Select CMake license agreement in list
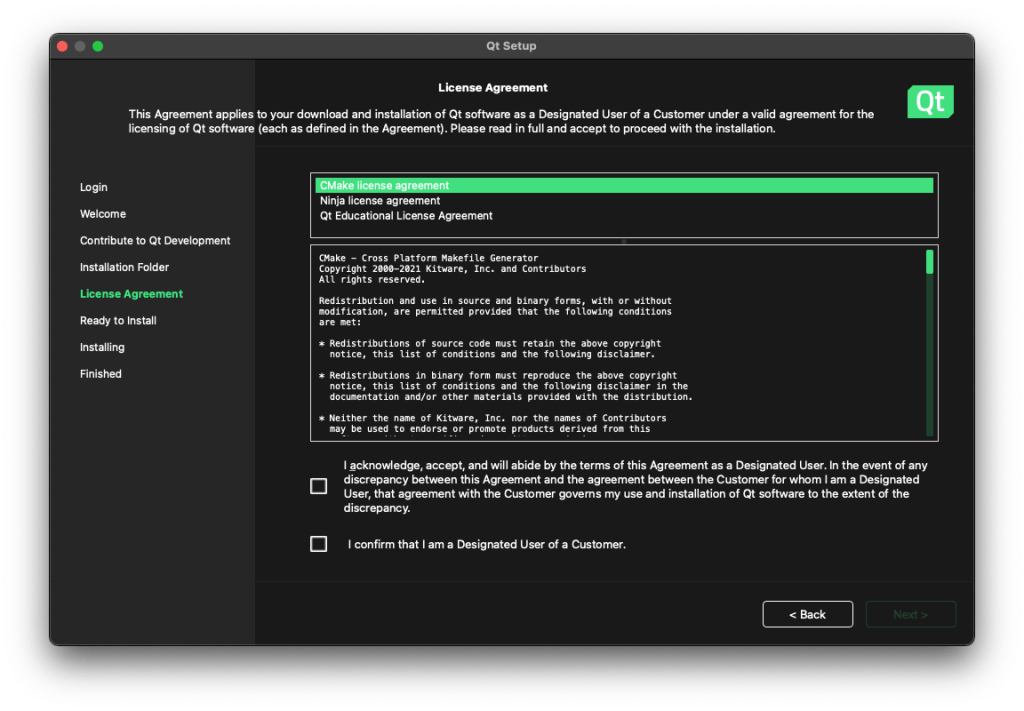The width and height of the screenshot is (1024, 711). point(385,186)
